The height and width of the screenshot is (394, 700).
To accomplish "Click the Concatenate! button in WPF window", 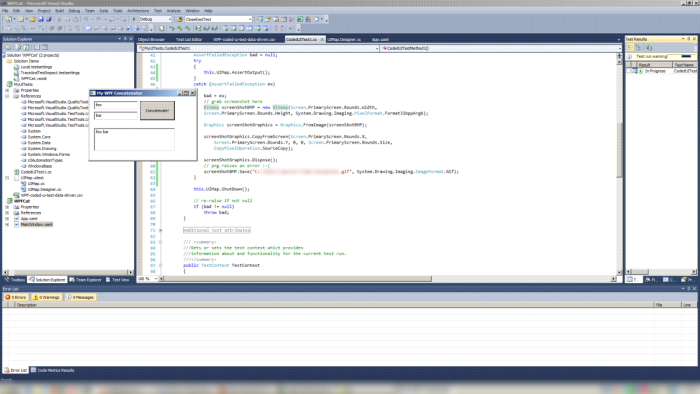I will [x=157, y=110].
